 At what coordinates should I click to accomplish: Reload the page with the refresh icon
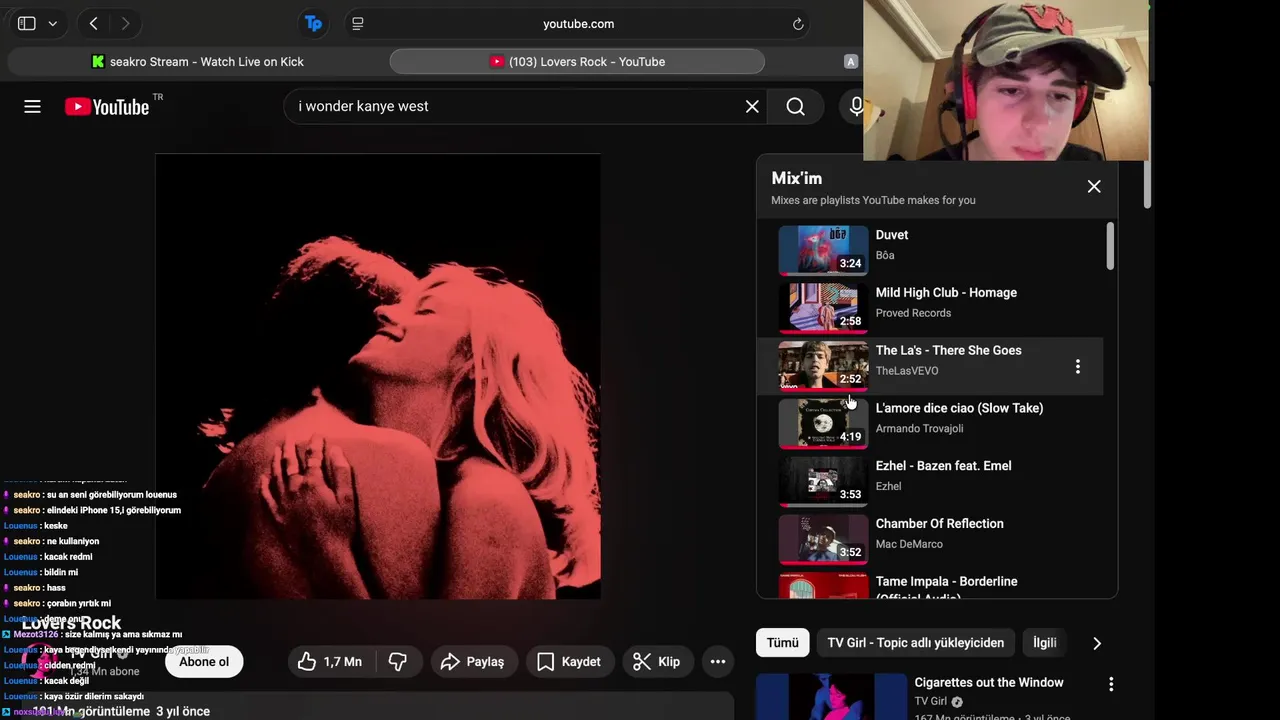coord(798,24)
